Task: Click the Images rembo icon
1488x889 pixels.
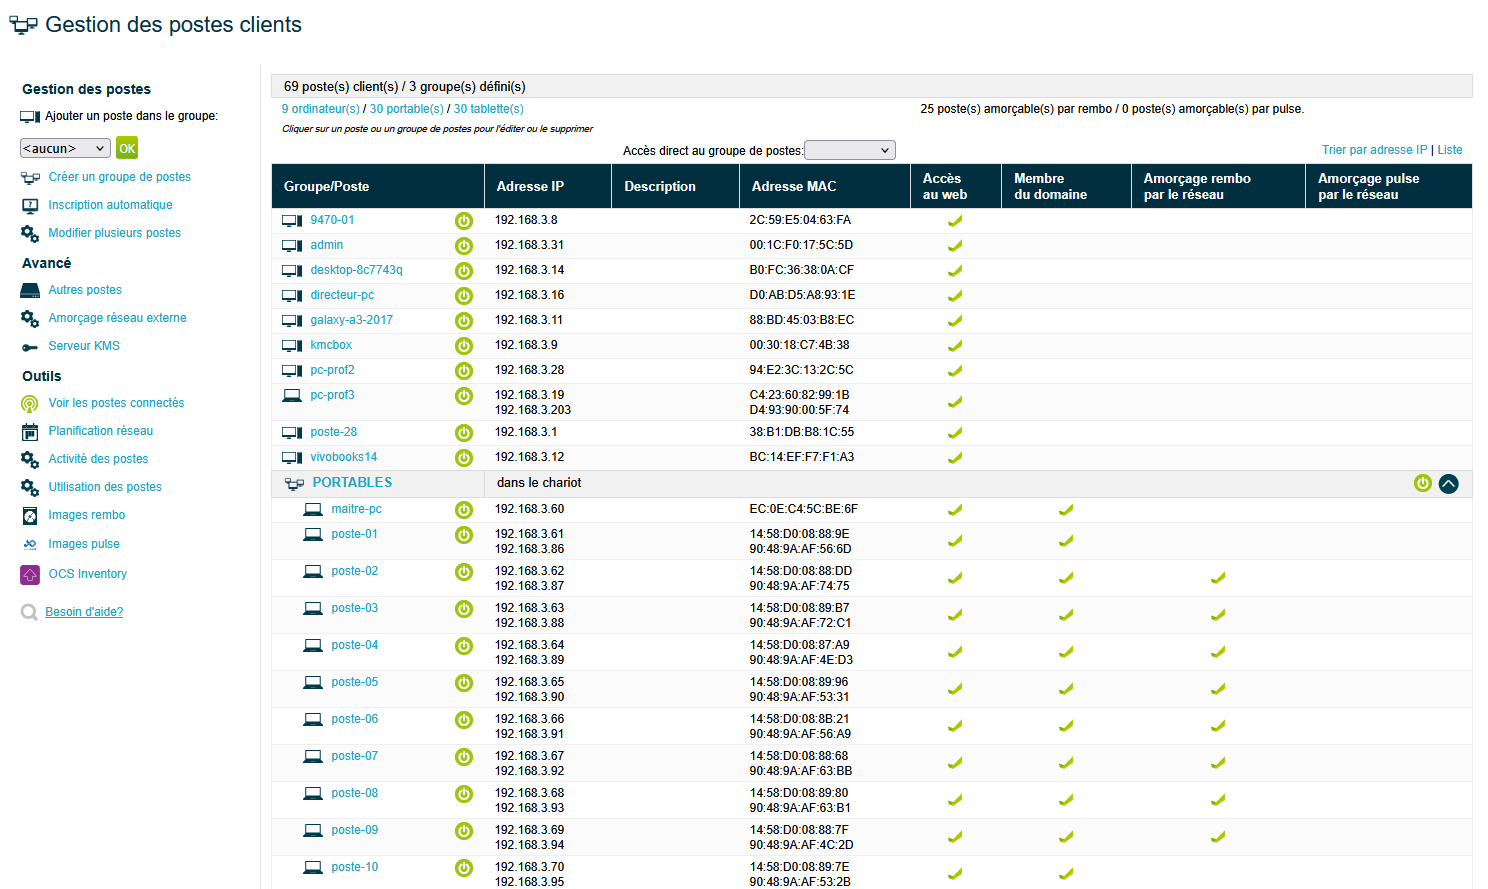Action: (x=30, y=516)
